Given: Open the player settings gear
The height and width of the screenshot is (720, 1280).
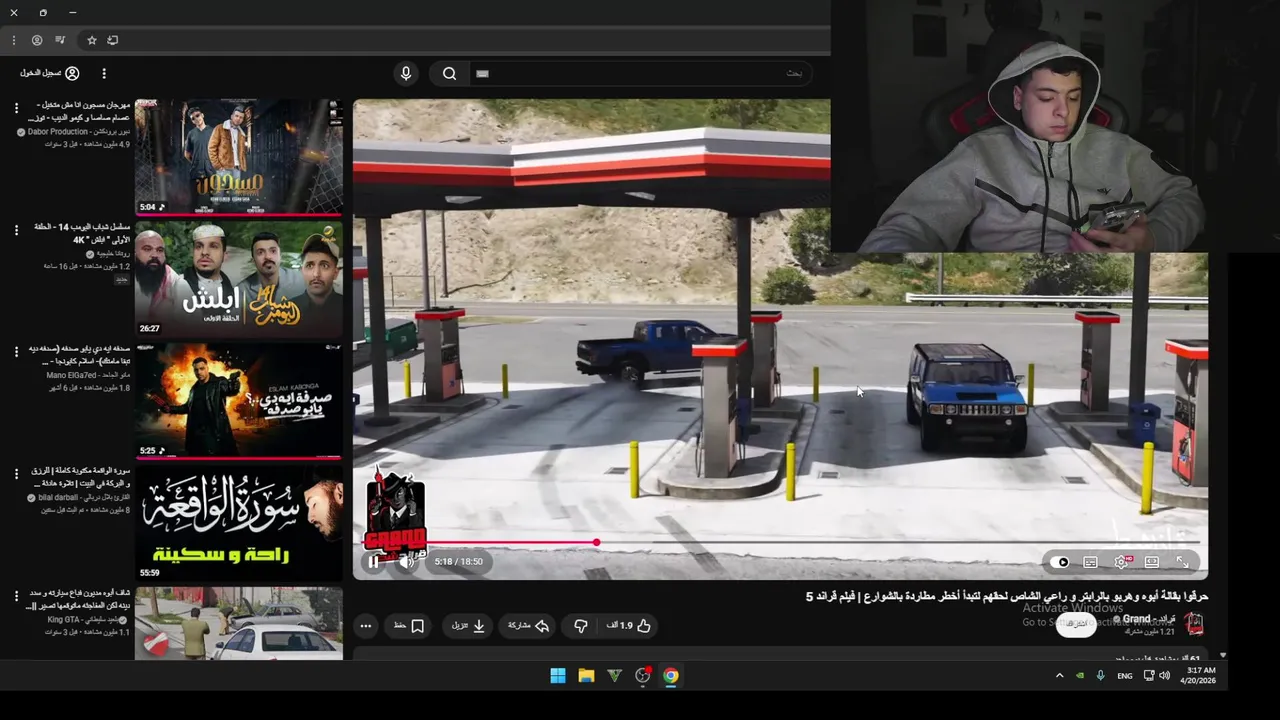Looking at the screenshot, I should point(1121,562).
